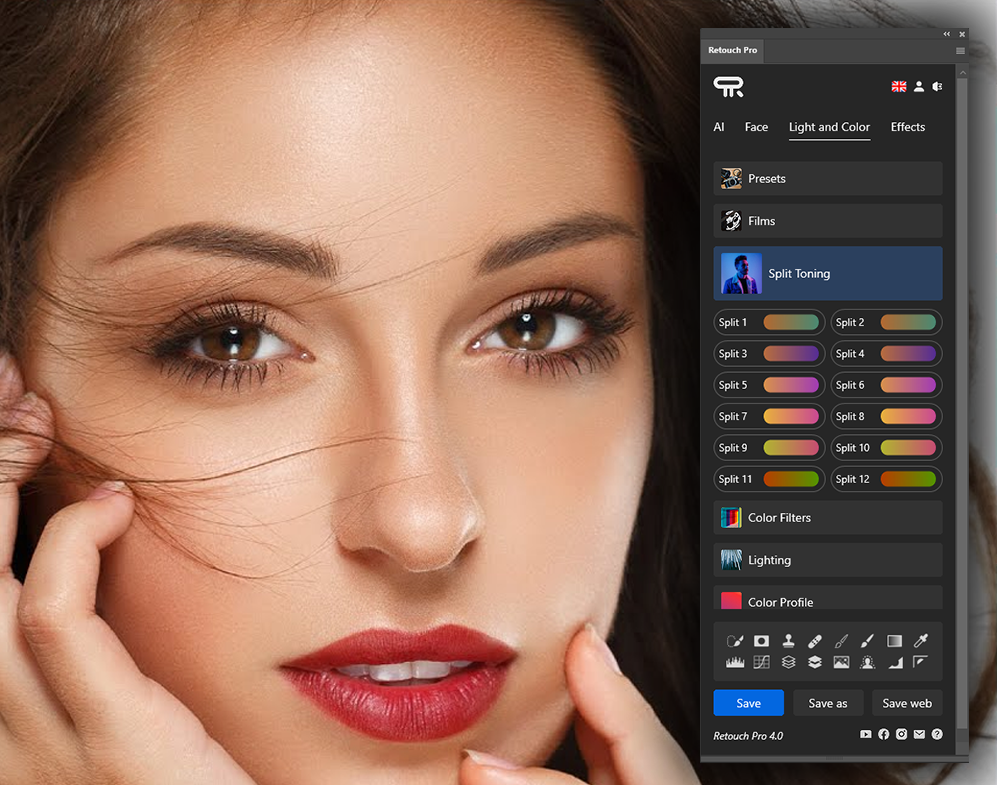Screen dimensions: 997x785
Task: Apply the Split 3 toning preset
Action: [x=769, y=353]
